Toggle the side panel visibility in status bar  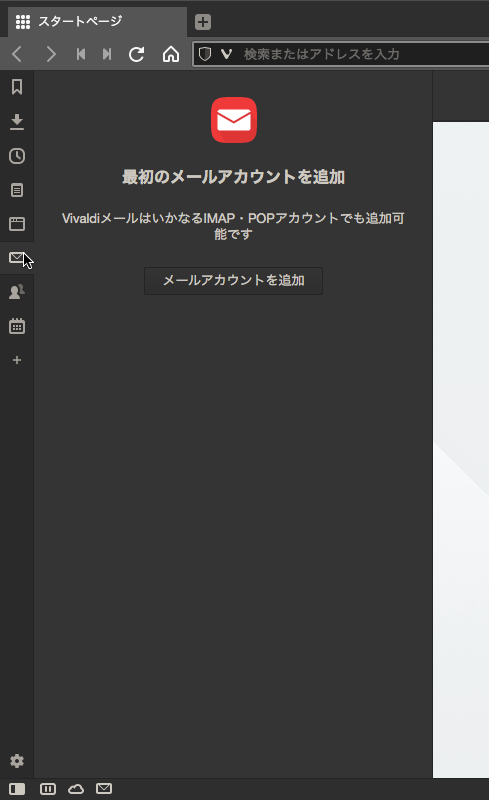tap(17, 789)
